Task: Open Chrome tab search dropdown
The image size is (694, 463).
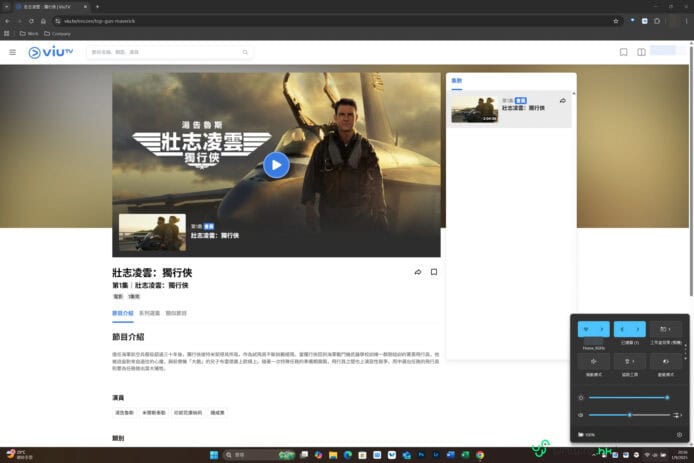Action: click(x=6, y=7)
